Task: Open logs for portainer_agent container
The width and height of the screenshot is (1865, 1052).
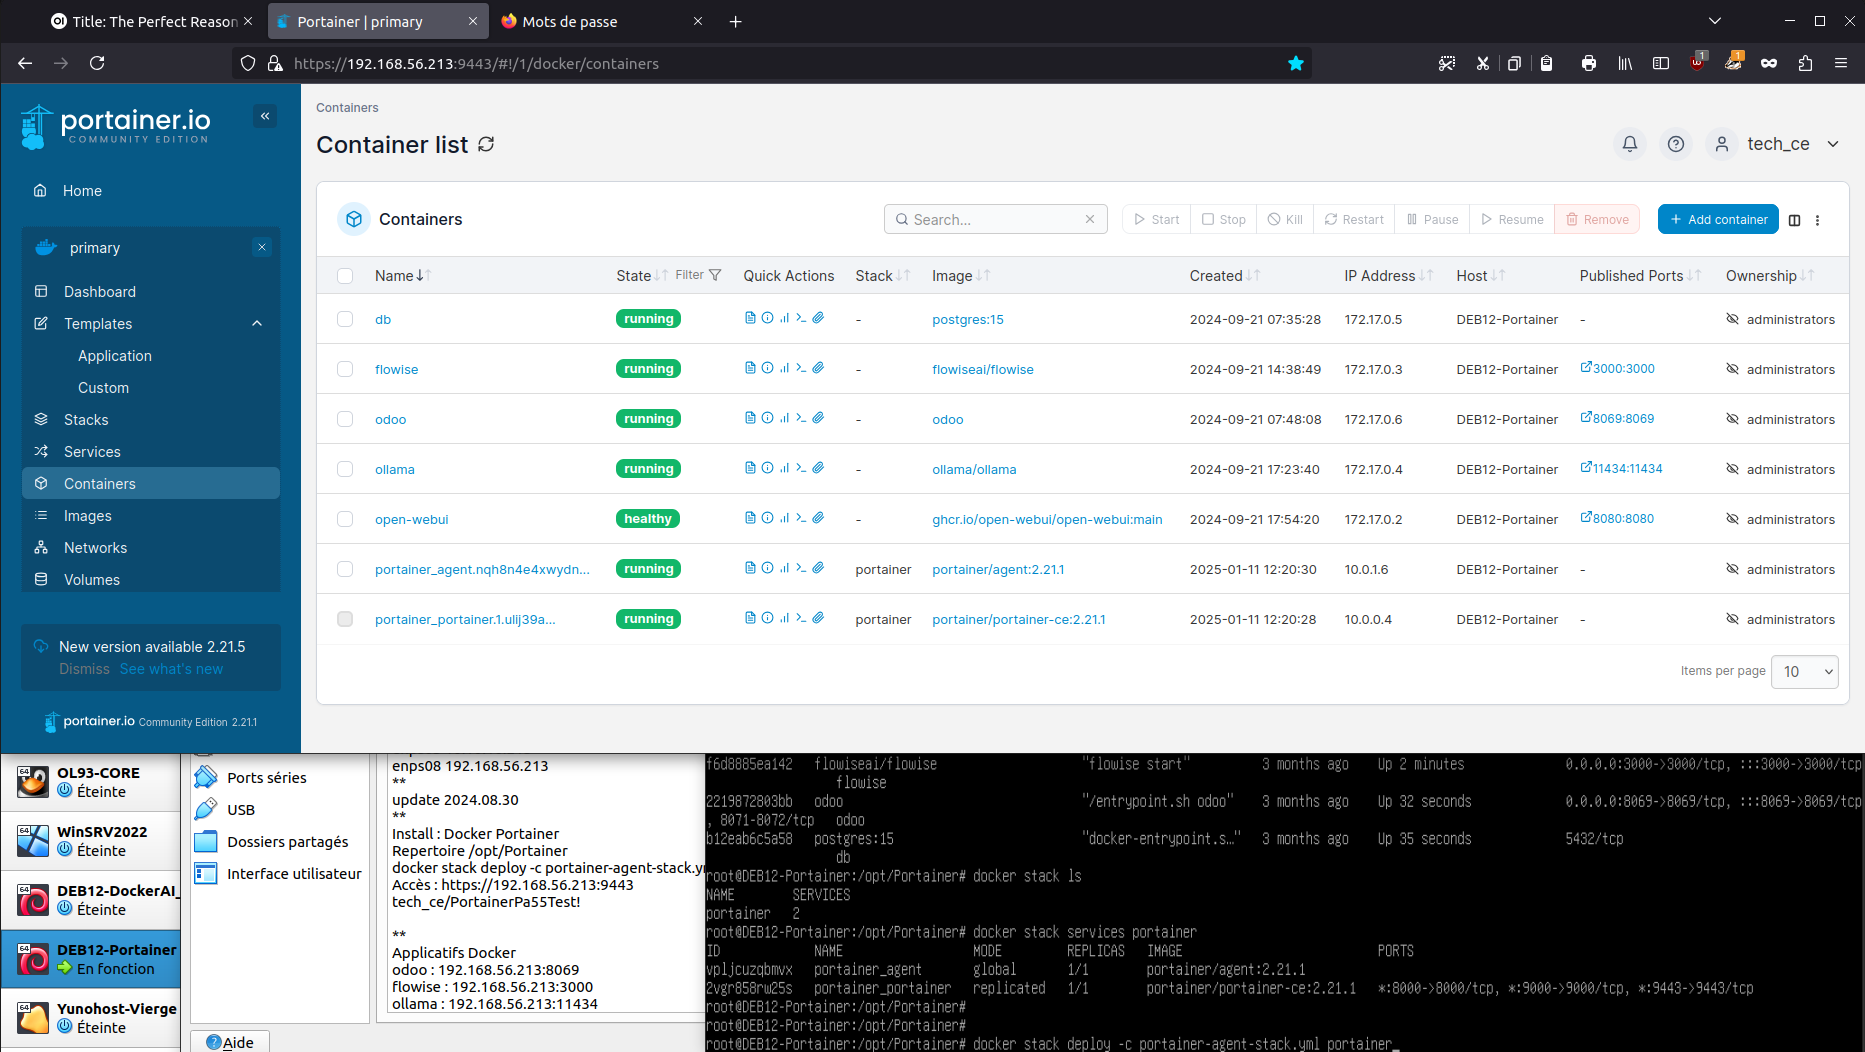Action: click(750, 568)
